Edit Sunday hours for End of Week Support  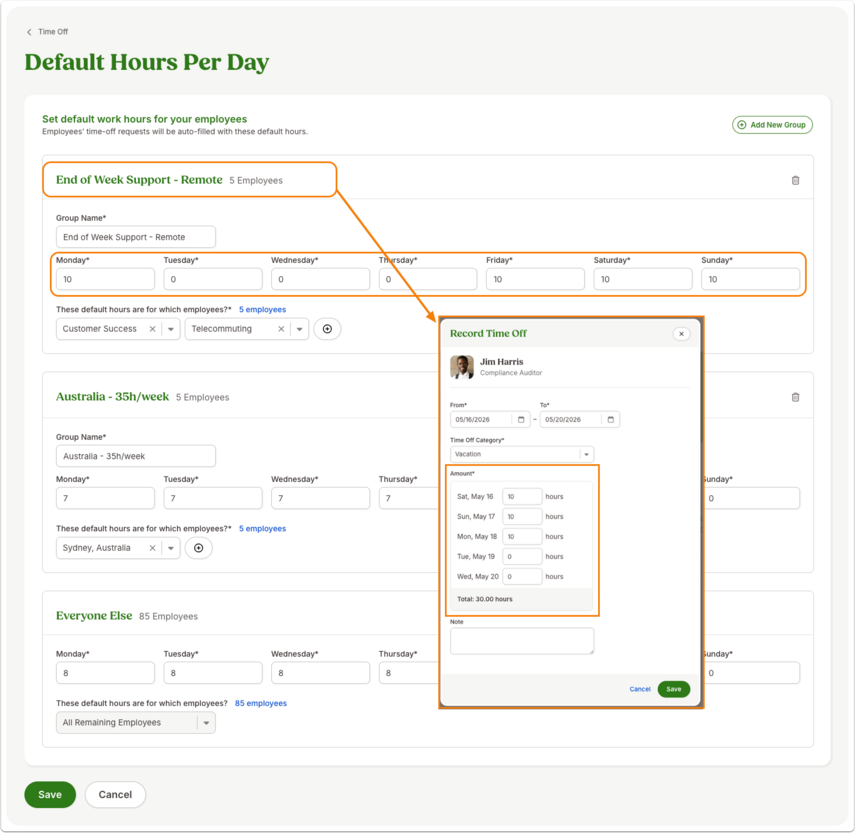(x=750, y=279)
